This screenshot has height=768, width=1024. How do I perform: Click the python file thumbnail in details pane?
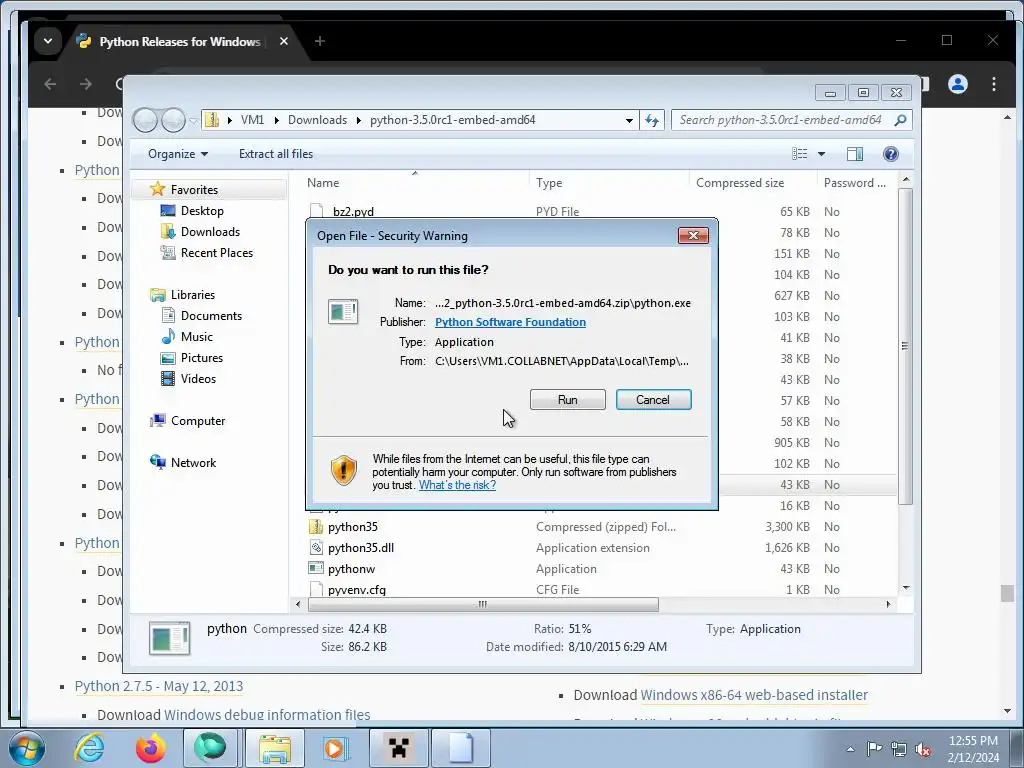170,638
